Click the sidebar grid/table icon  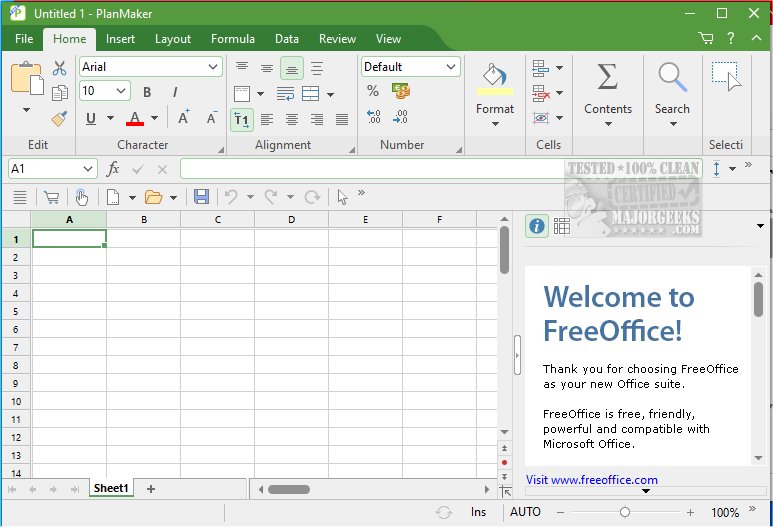point(562,226)
